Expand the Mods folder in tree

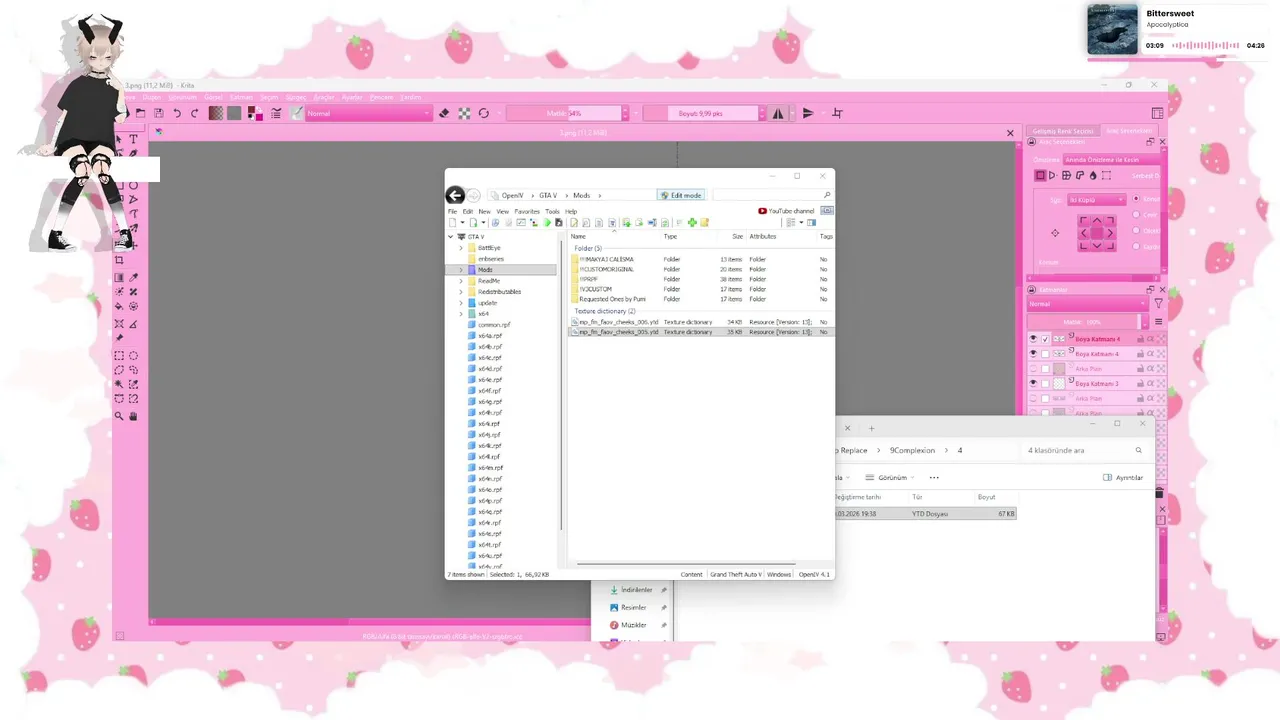click(461, 270)
